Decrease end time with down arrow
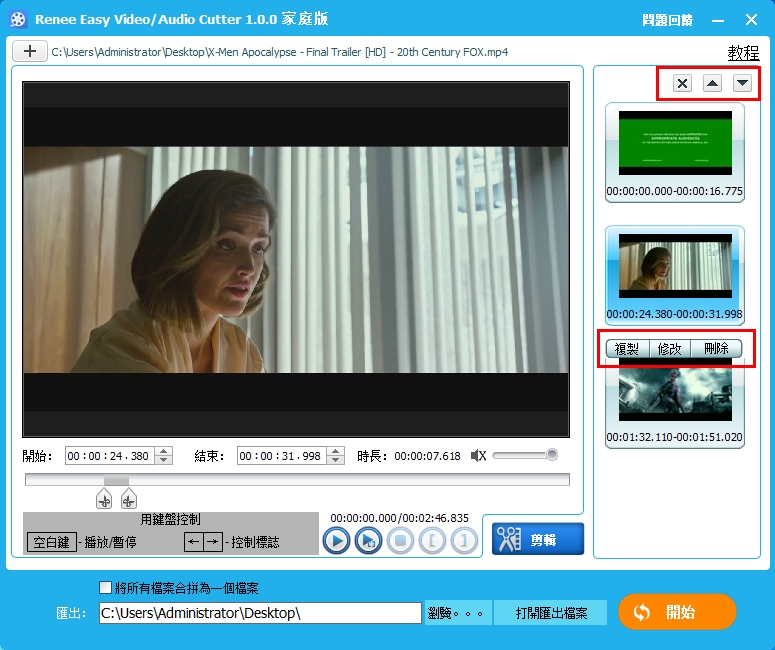 coord(336,460)
